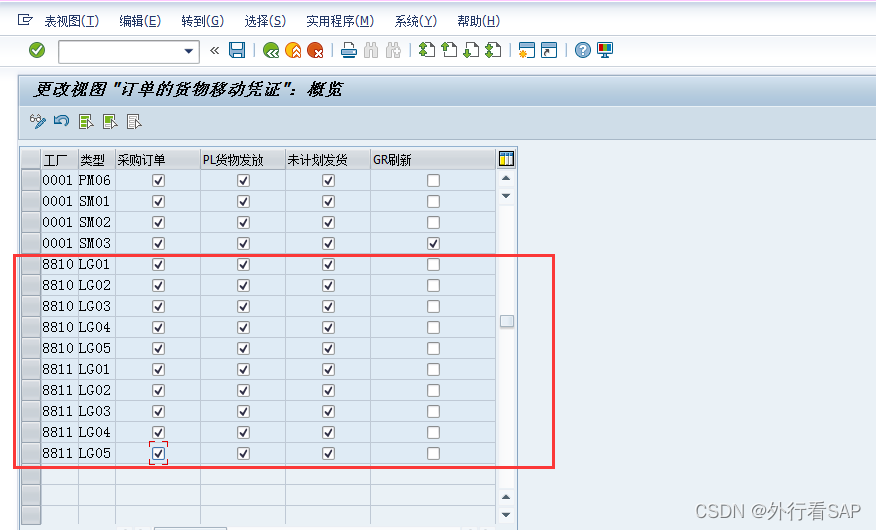Select row selector for 8811 LG03

click(x=31, y=412)
